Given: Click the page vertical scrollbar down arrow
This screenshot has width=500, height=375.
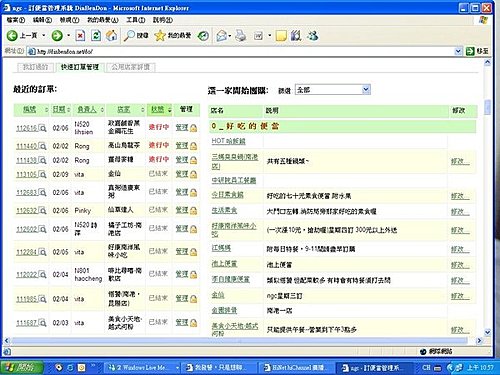Looking at the screenshot, I should pos(487,332).
